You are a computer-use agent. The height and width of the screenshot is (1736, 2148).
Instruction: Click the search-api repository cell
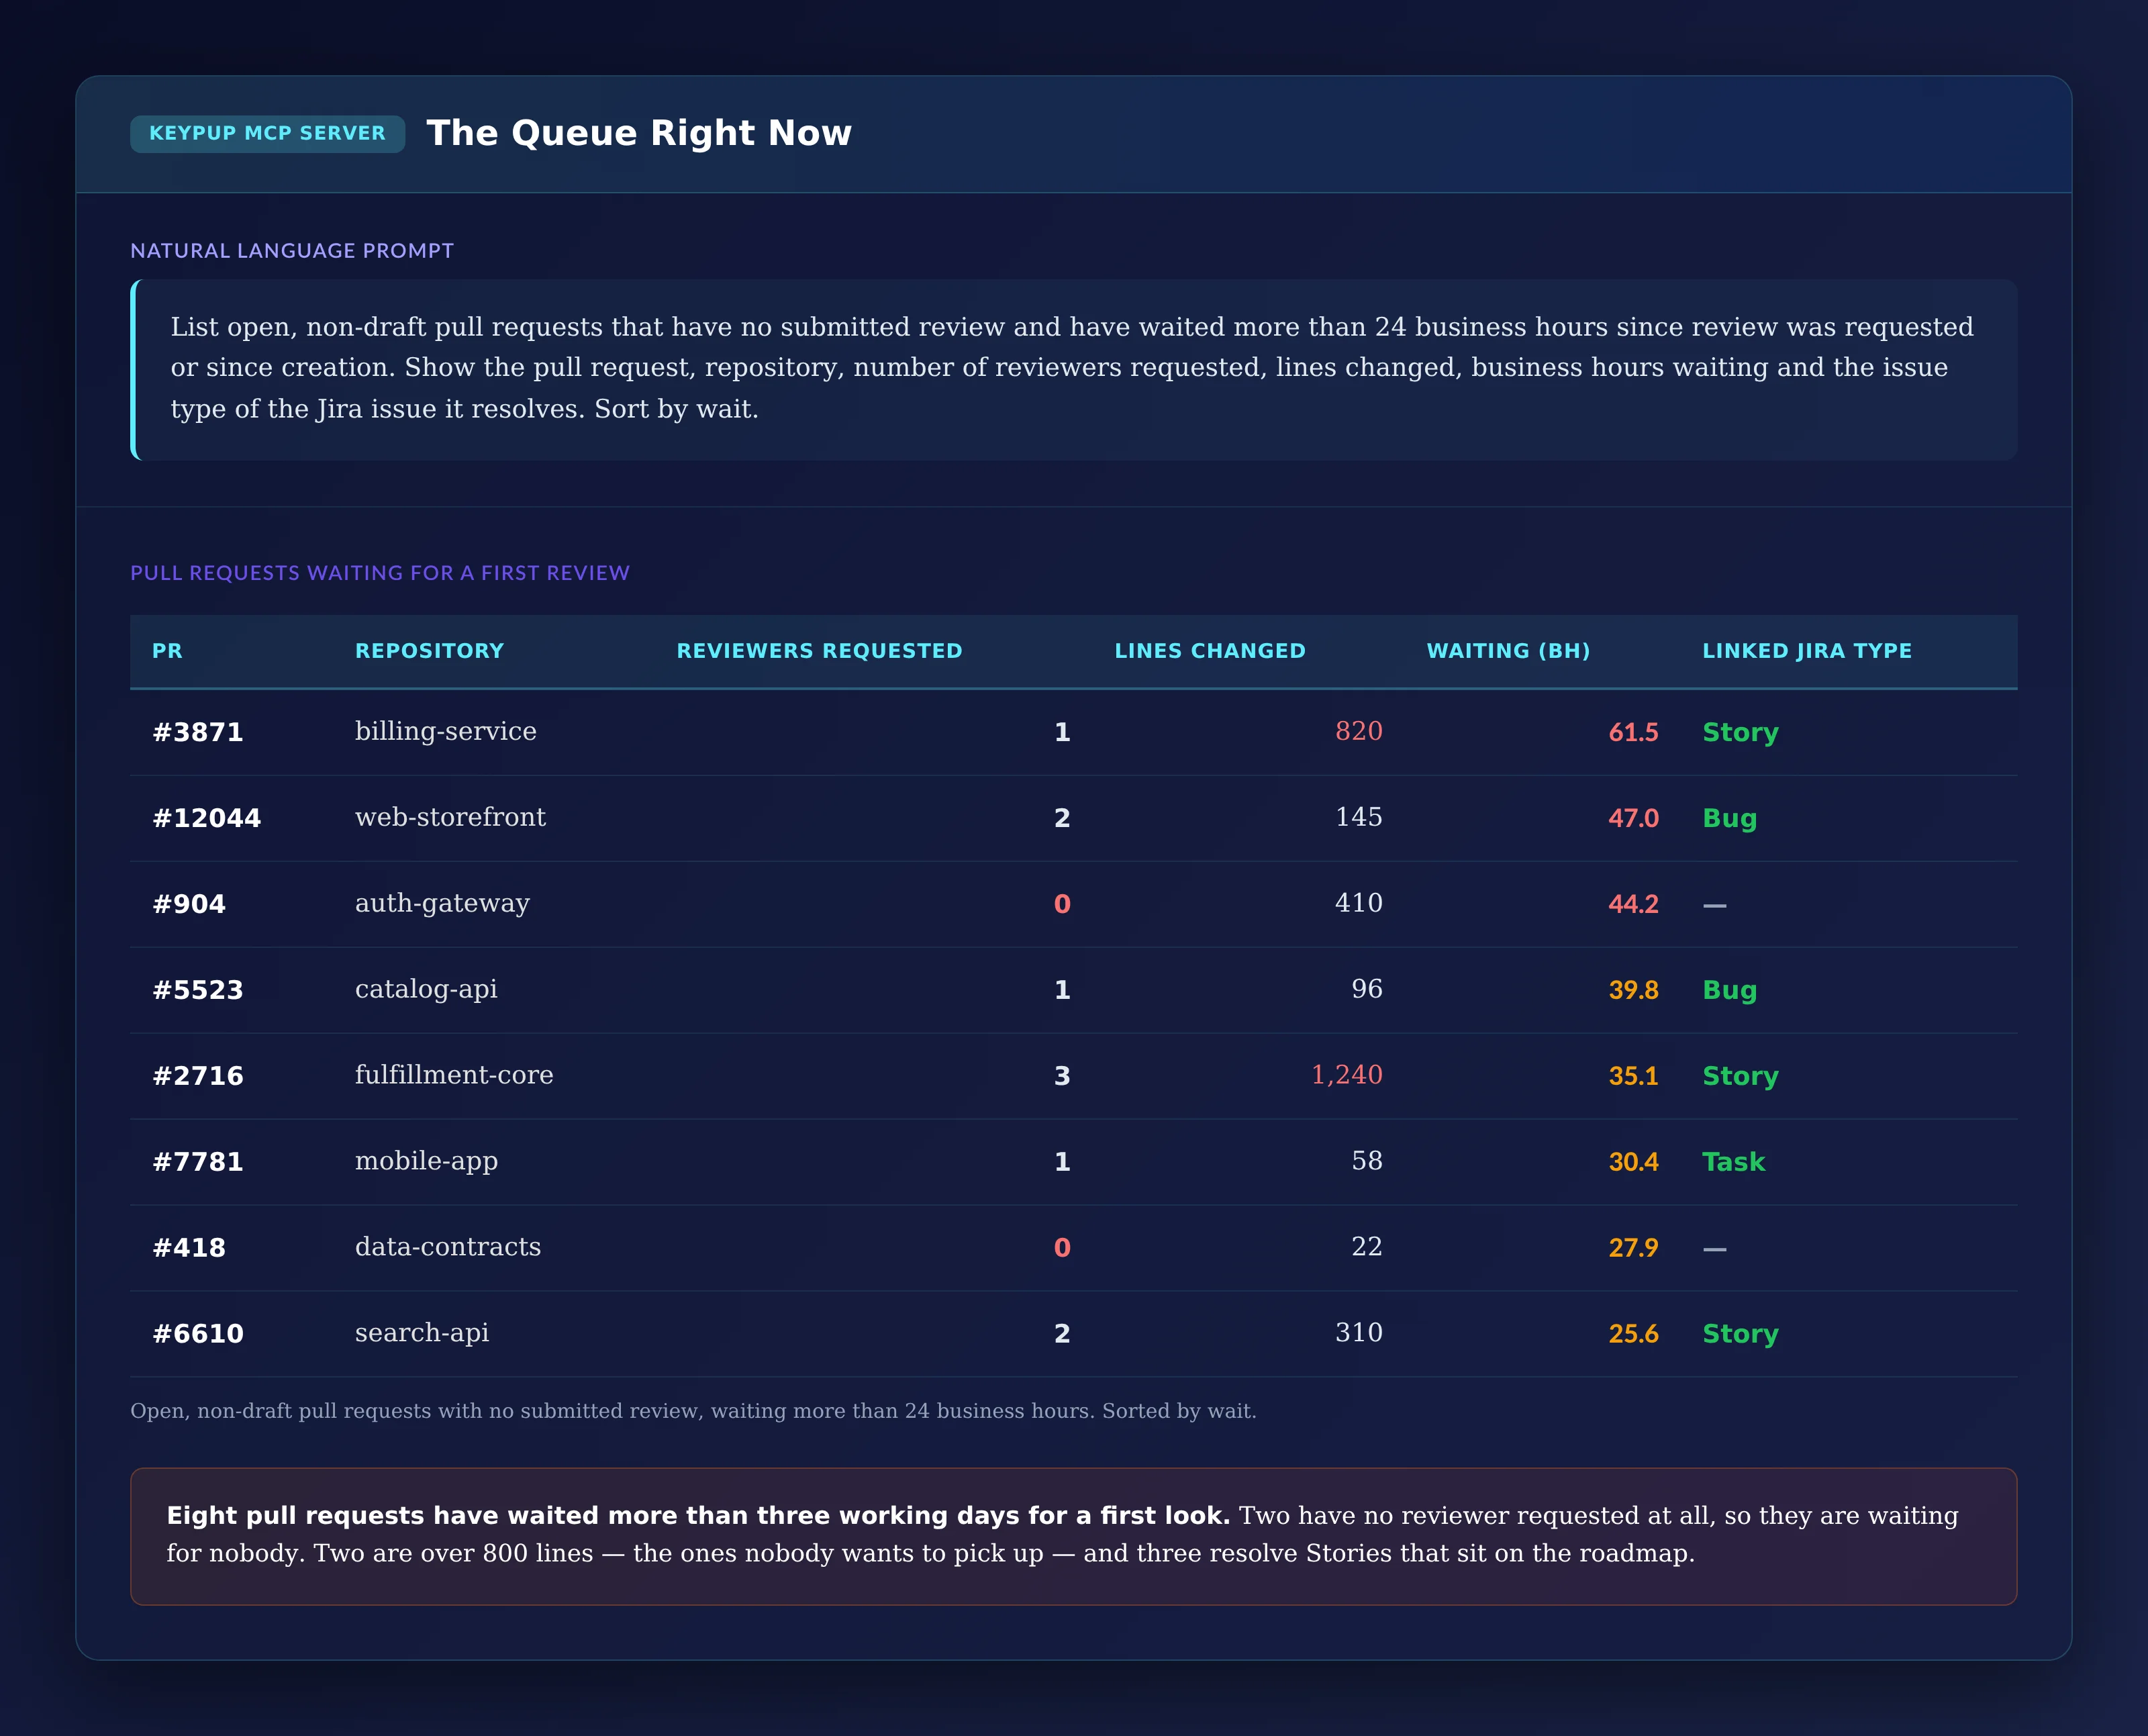422,1333
